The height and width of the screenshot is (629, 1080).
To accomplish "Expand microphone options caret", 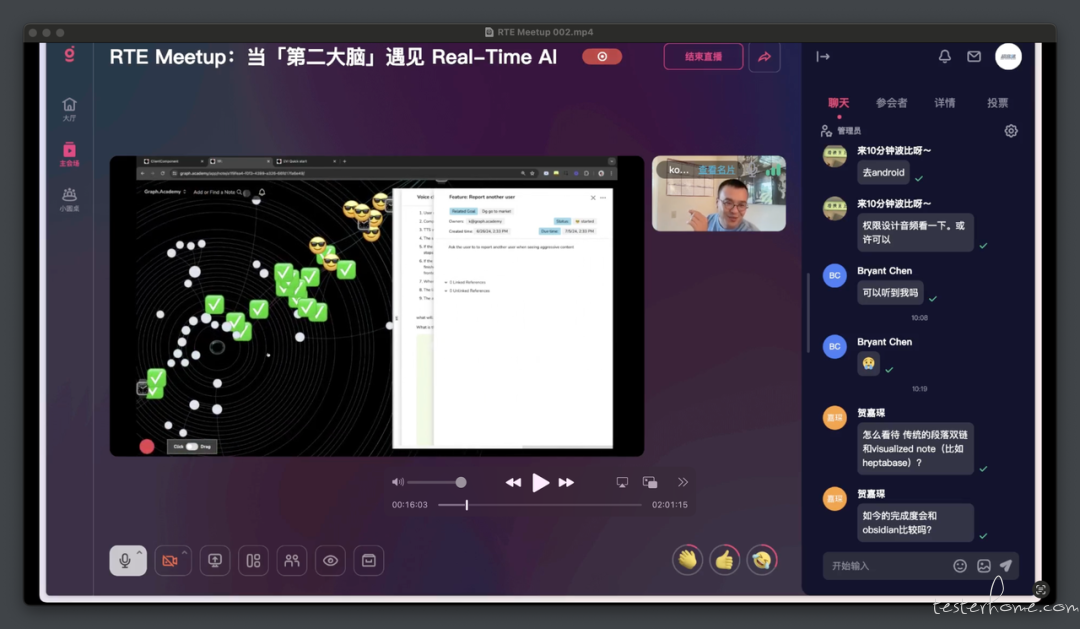I will point(140,553).
